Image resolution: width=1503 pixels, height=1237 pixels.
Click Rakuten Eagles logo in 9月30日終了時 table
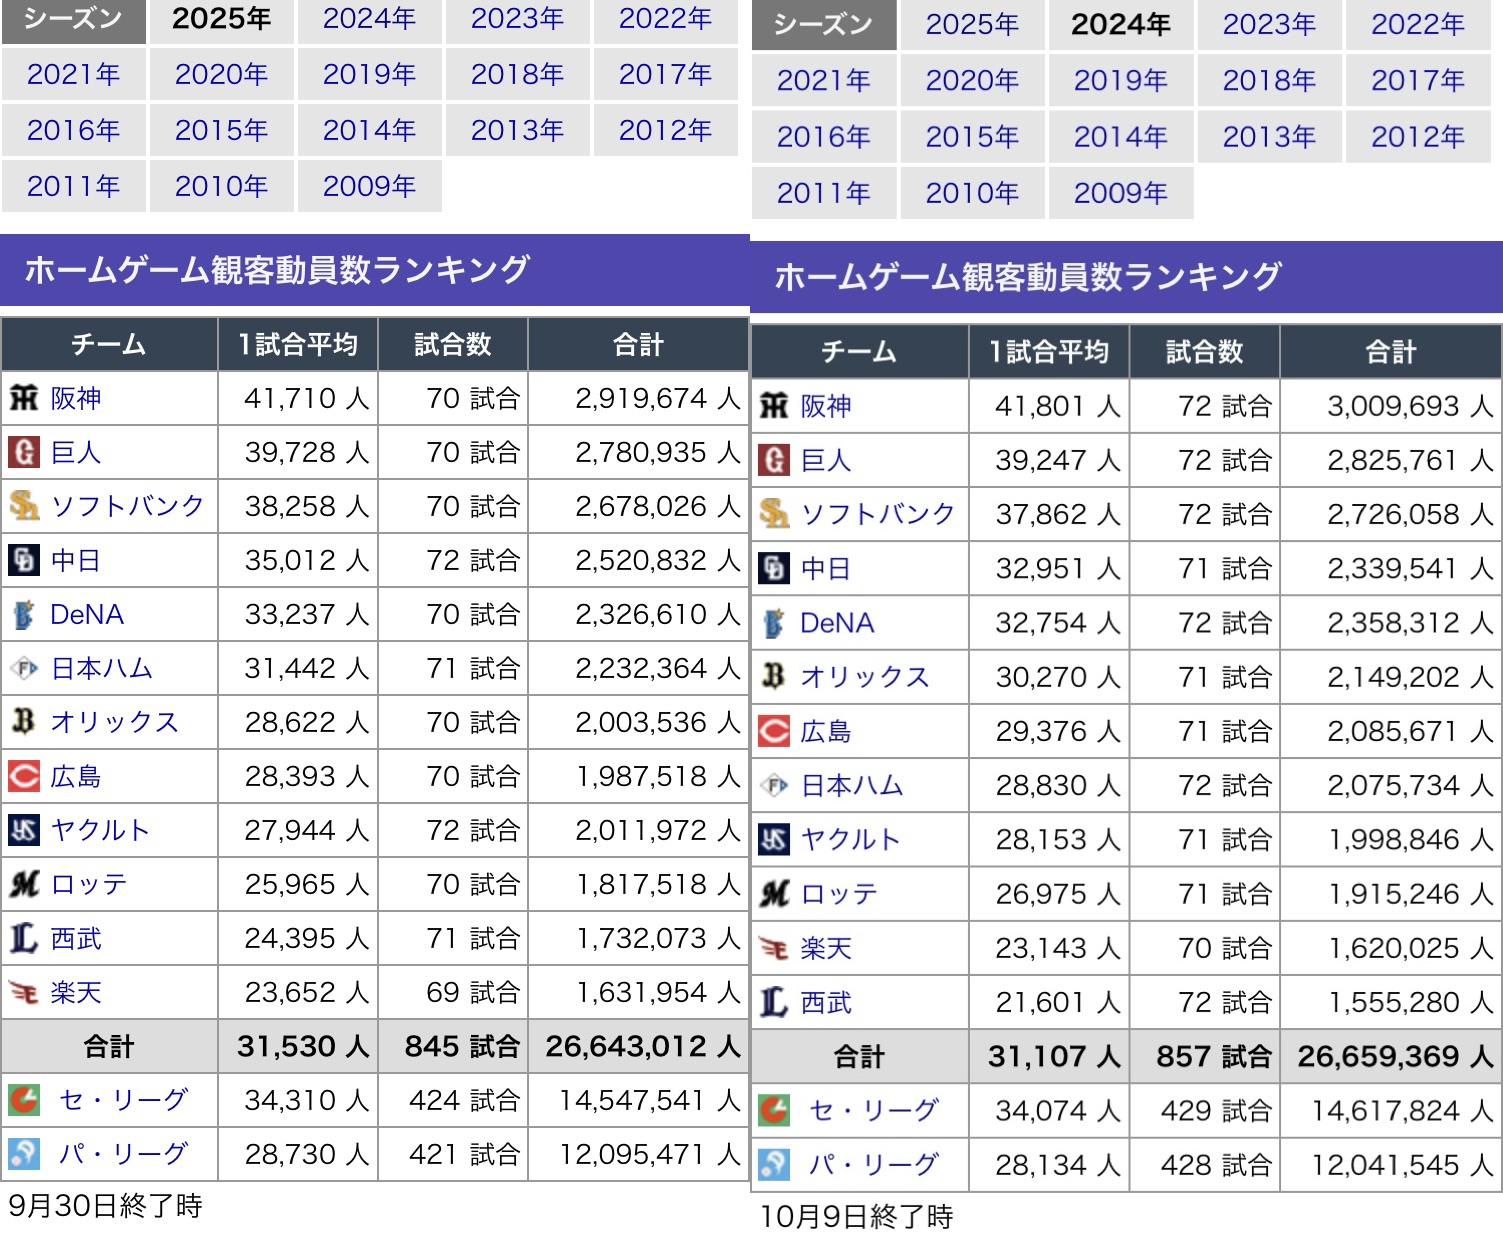tap(24, 993)
